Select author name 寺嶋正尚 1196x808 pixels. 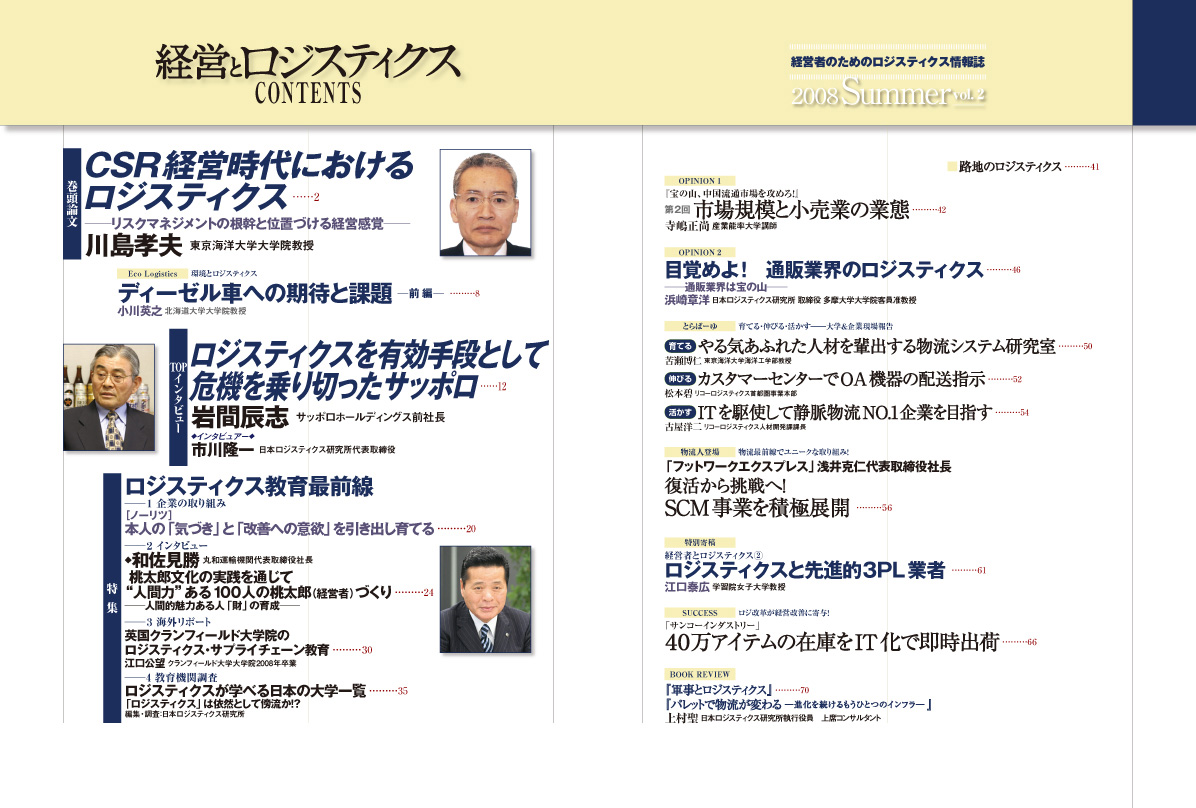pos(686,226)
